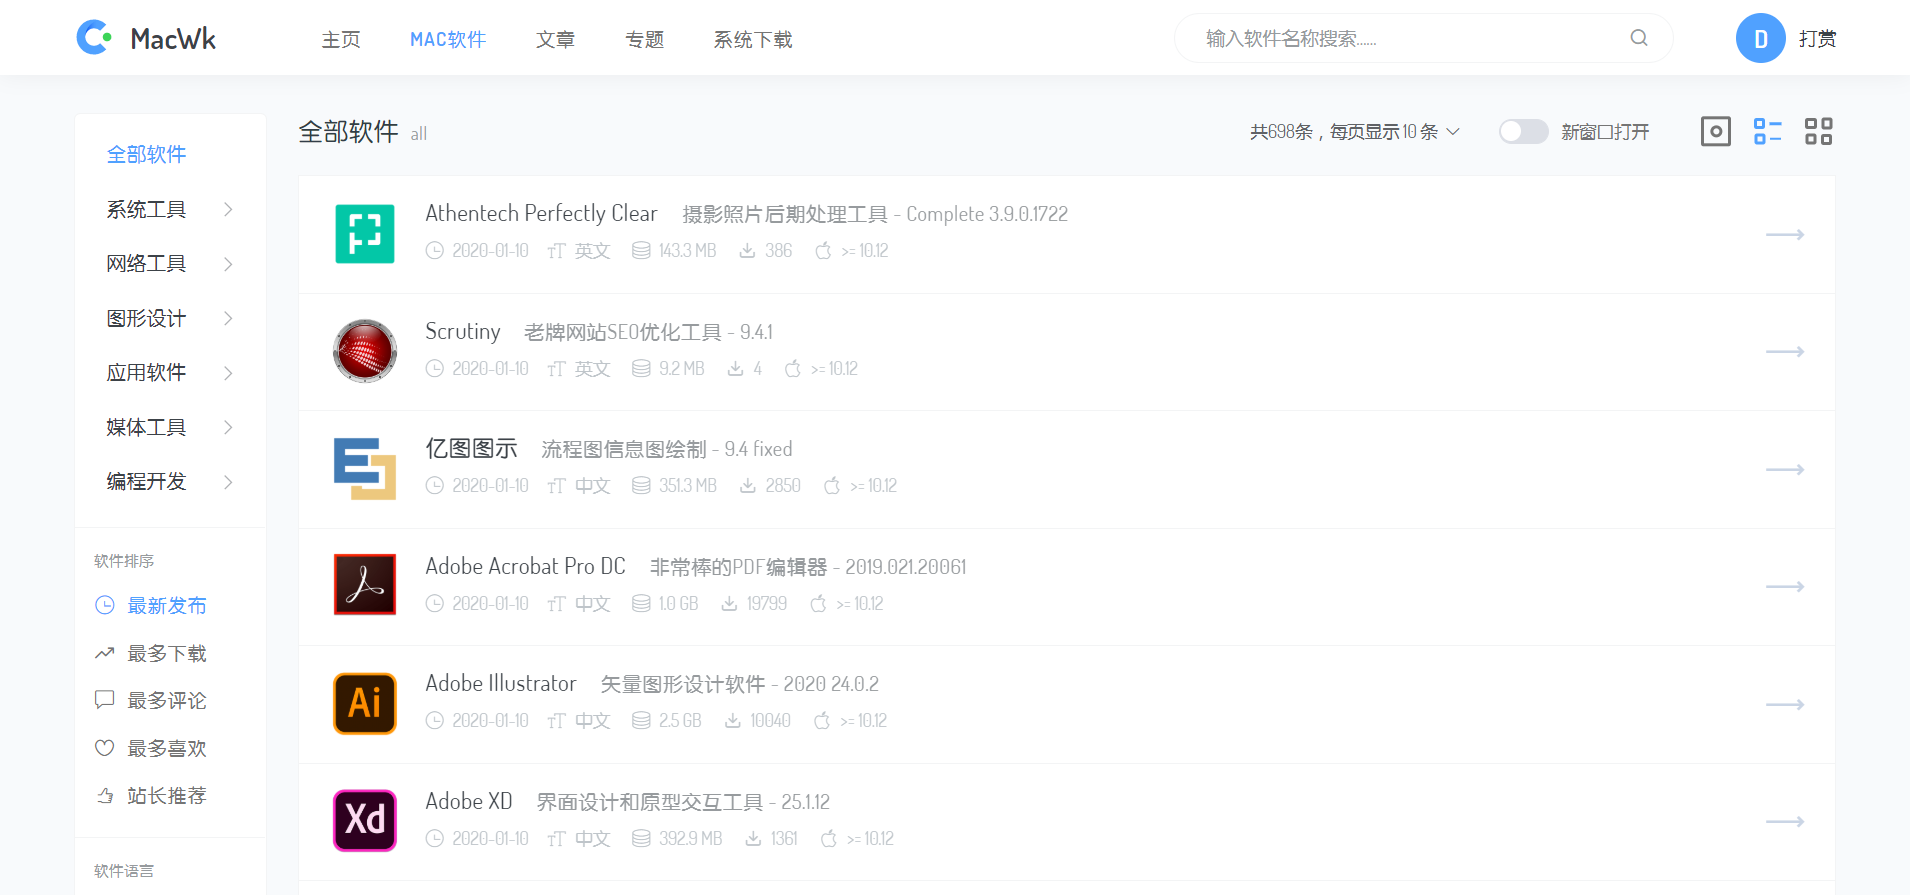
Task: Open 系统下载 nav item
Action: tap(753, 39)
